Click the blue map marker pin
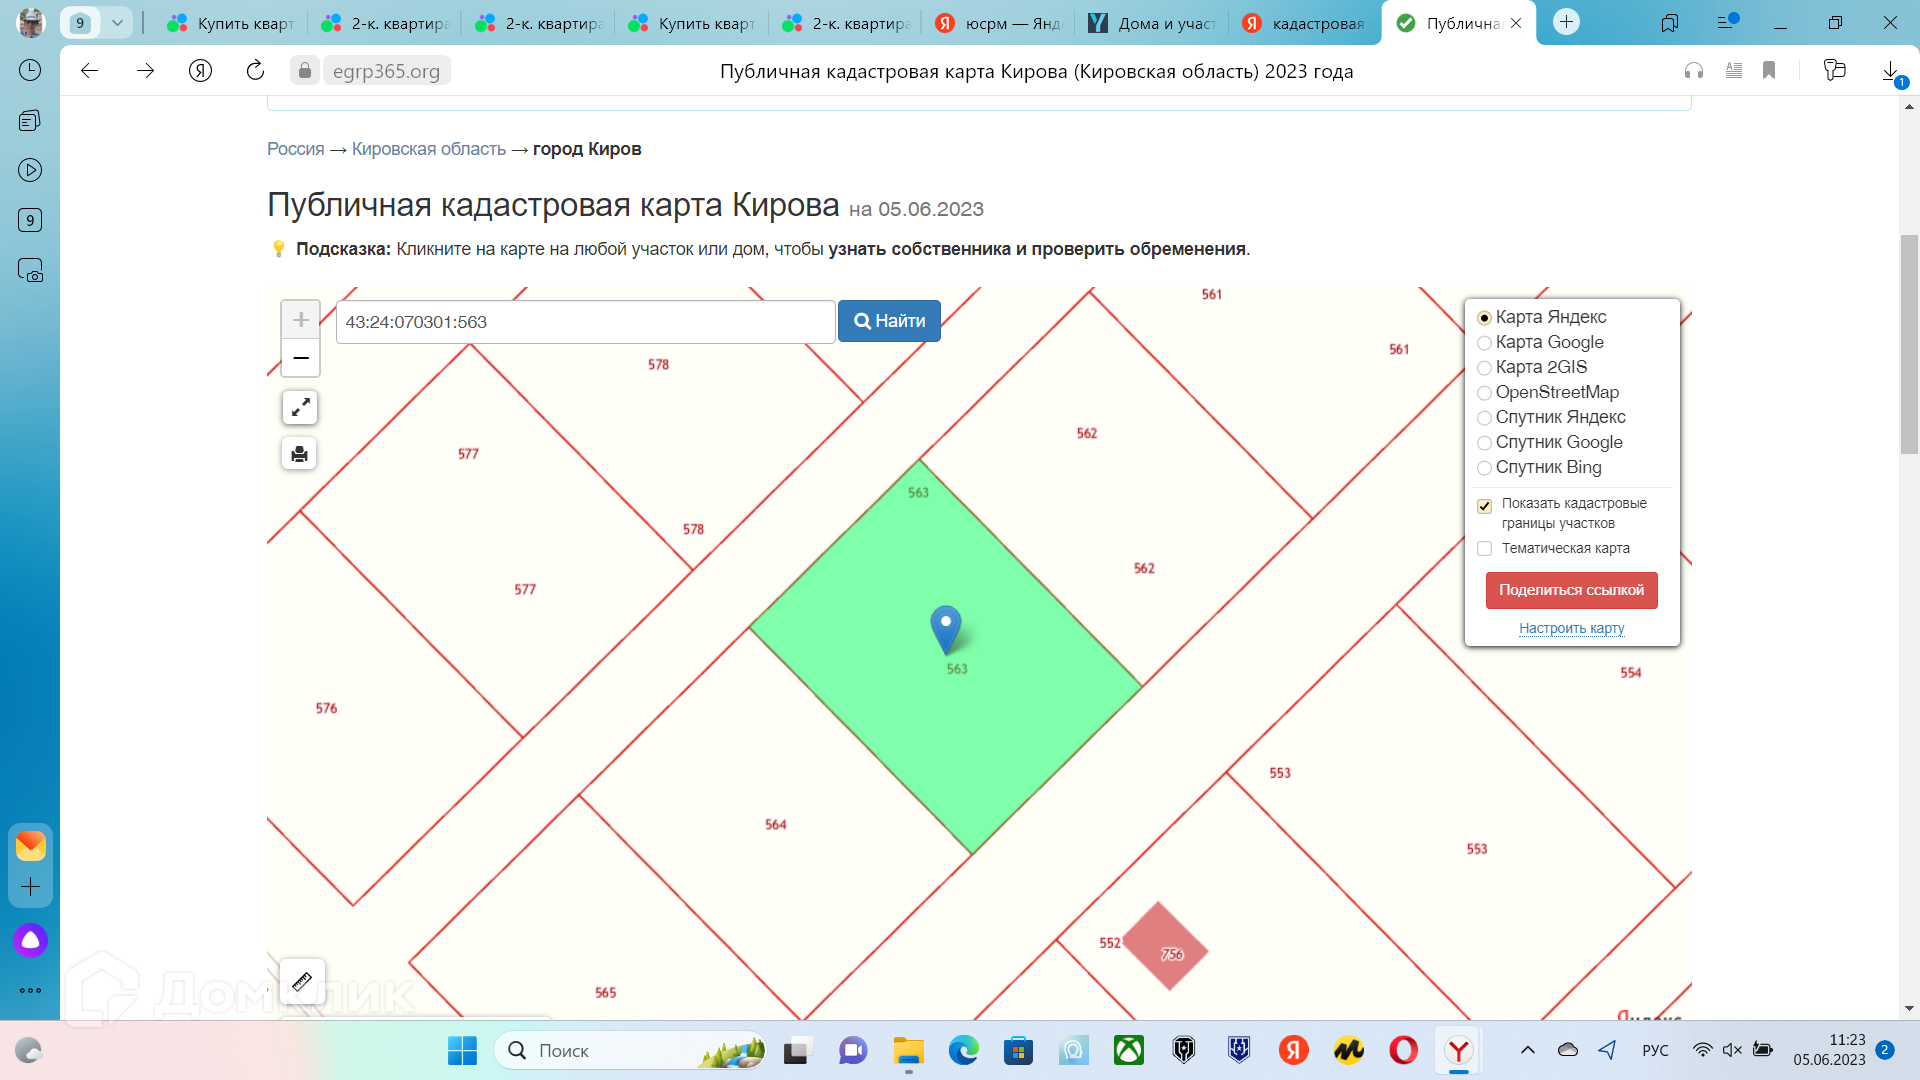The height and width of the screenshot is (1080, 1920). pos(946,629)
